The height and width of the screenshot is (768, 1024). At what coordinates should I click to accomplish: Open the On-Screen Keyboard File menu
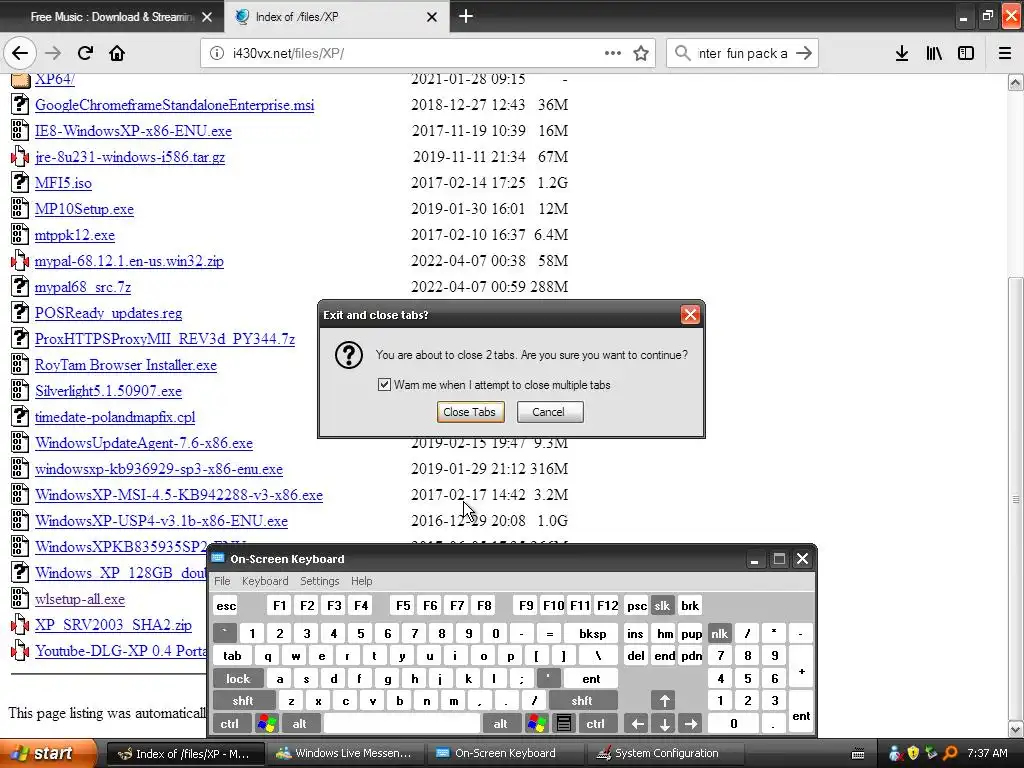222,581
